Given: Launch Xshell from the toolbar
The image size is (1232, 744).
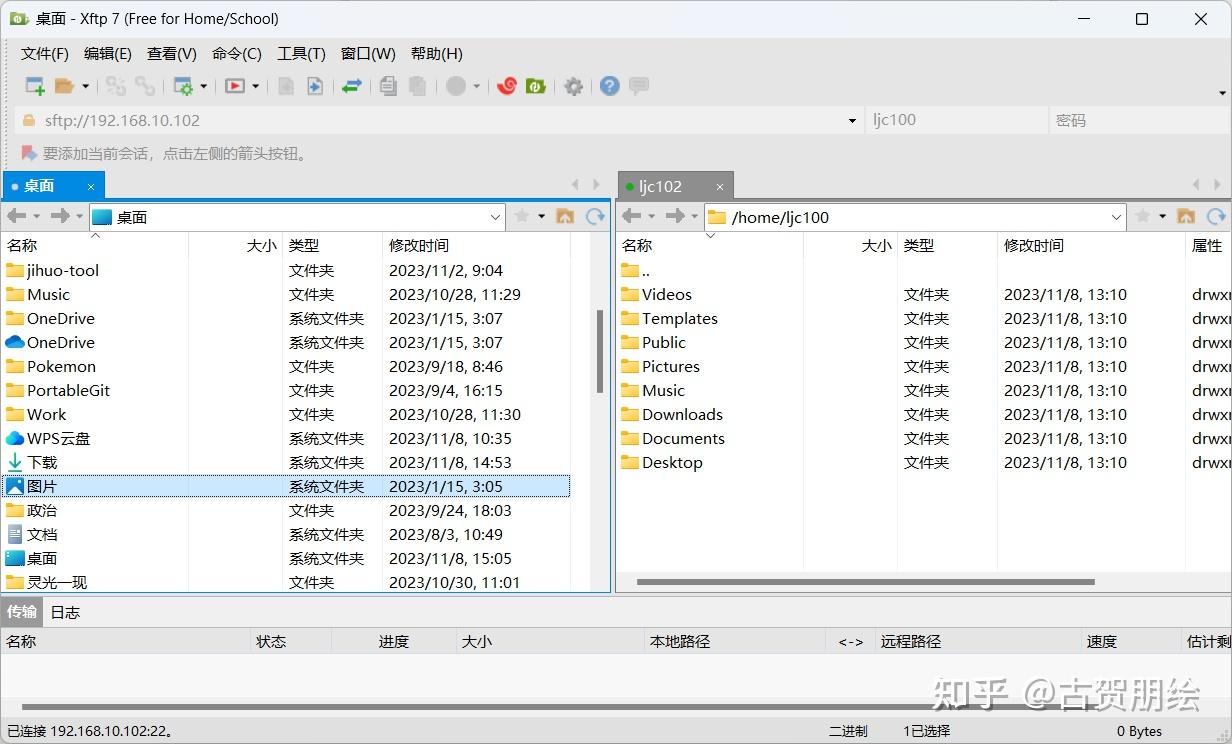Looking at the screenshot, I should click(506, 86).
